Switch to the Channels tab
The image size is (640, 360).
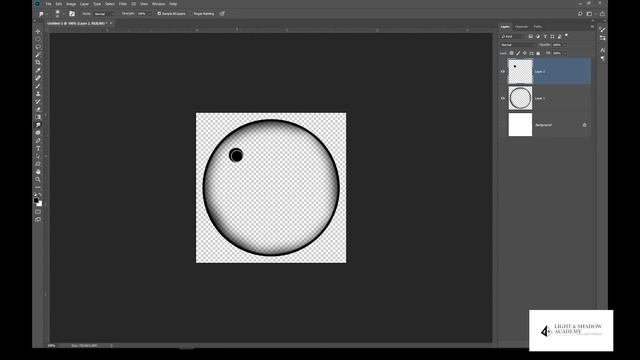pos(522,27)
